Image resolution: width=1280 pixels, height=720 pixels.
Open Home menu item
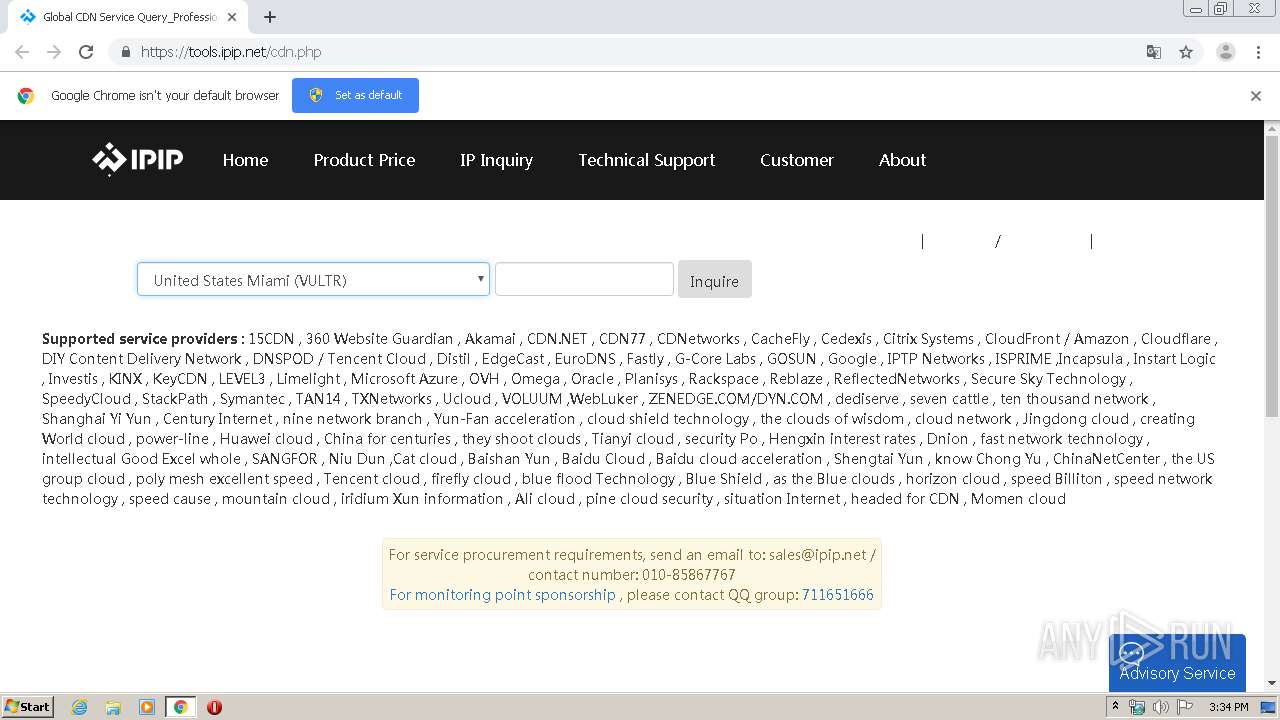point(245,160)
